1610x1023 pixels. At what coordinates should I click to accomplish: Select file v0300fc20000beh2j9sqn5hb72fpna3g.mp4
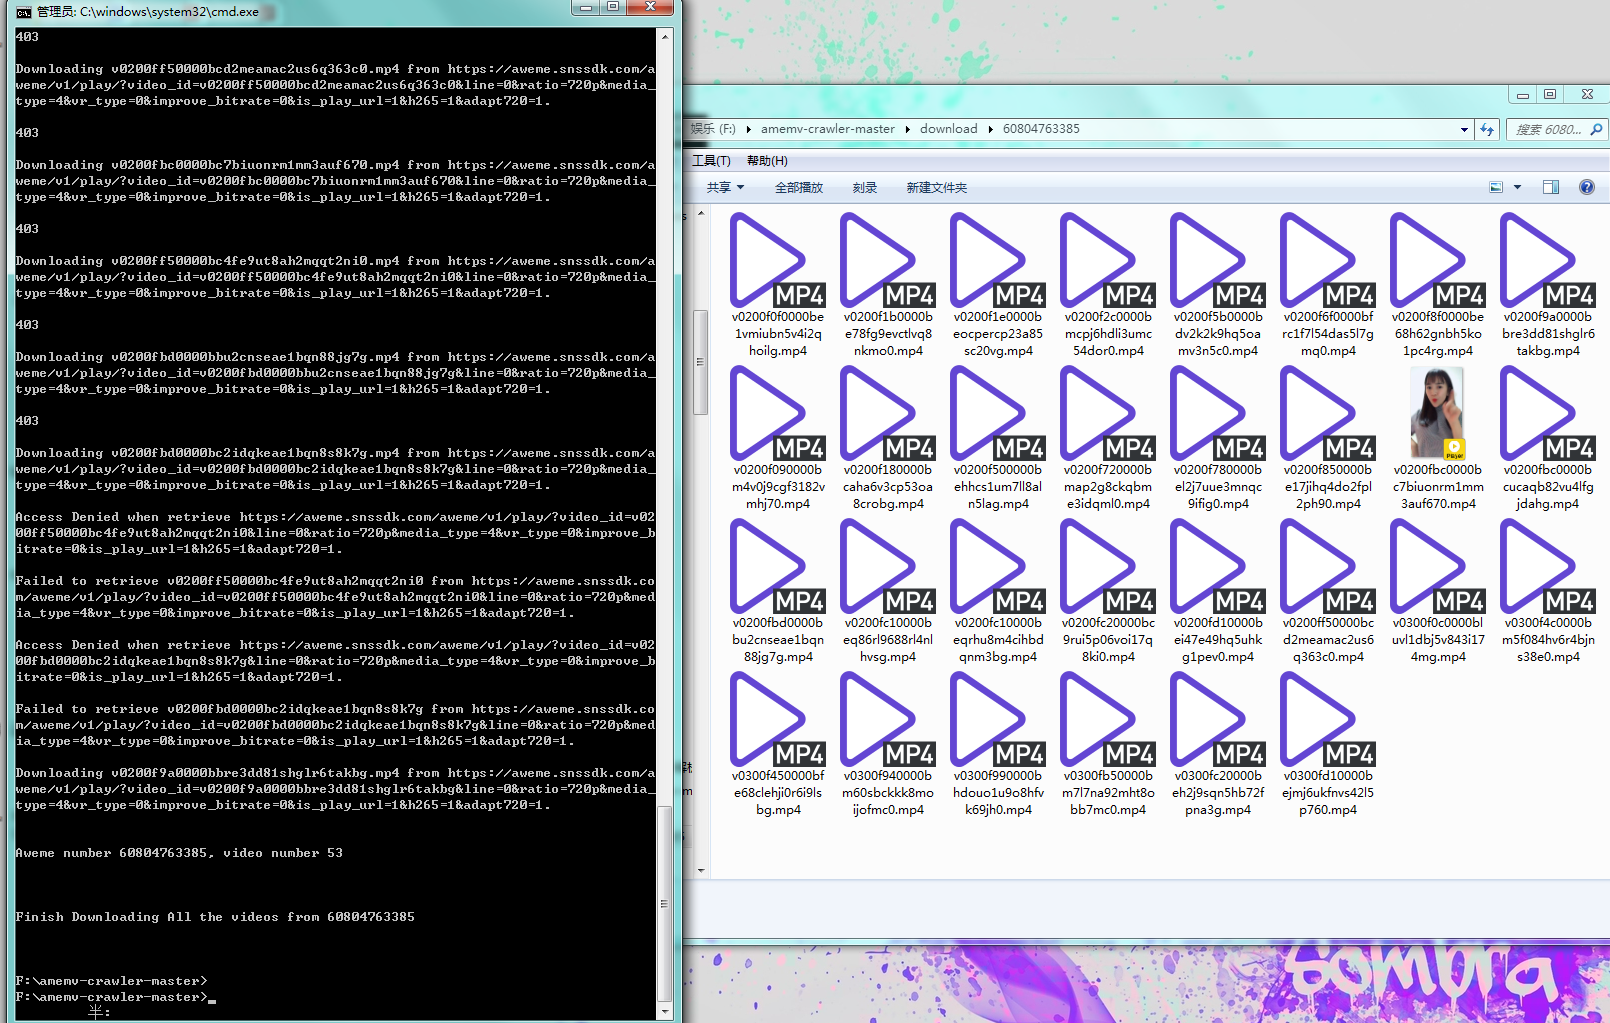pos(1218,744)
